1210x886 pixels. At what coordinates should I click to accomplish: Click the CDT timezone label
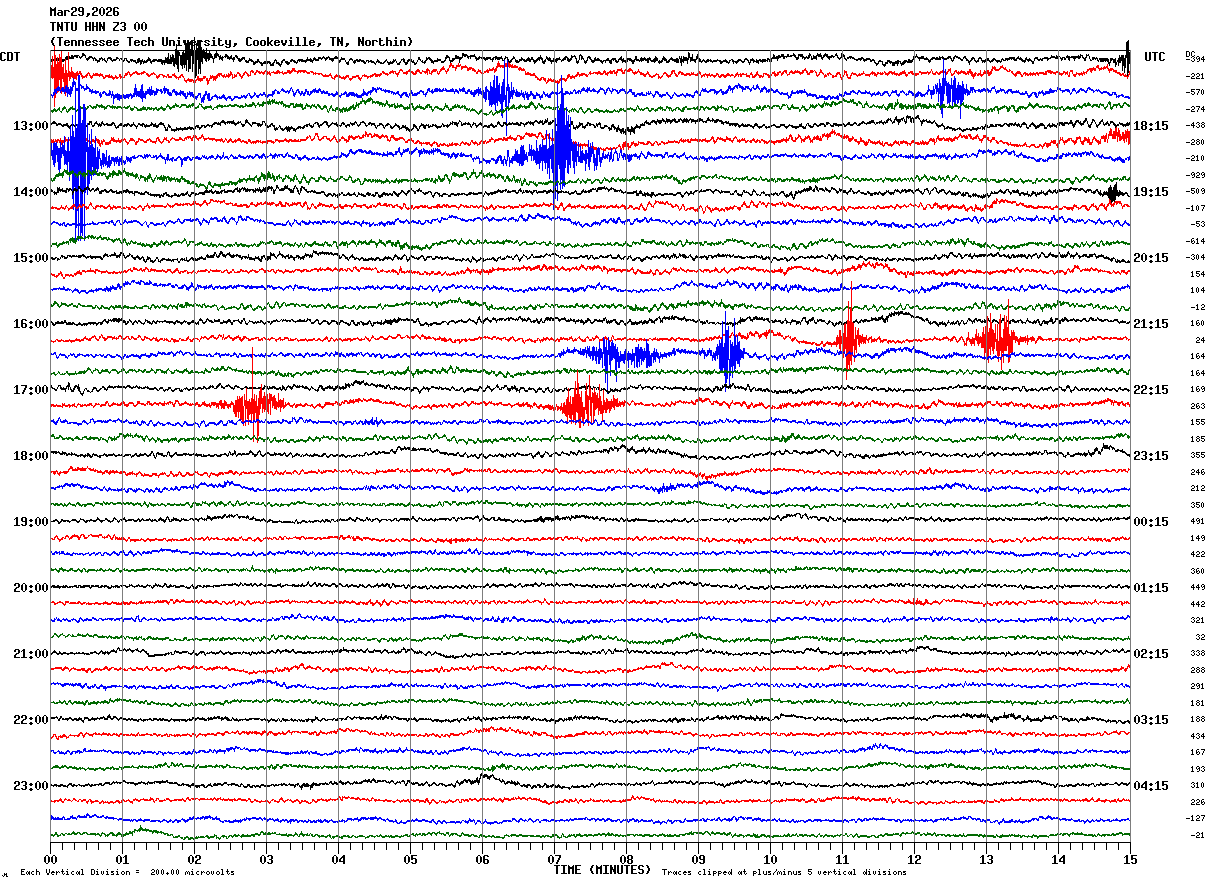point(10,57)
